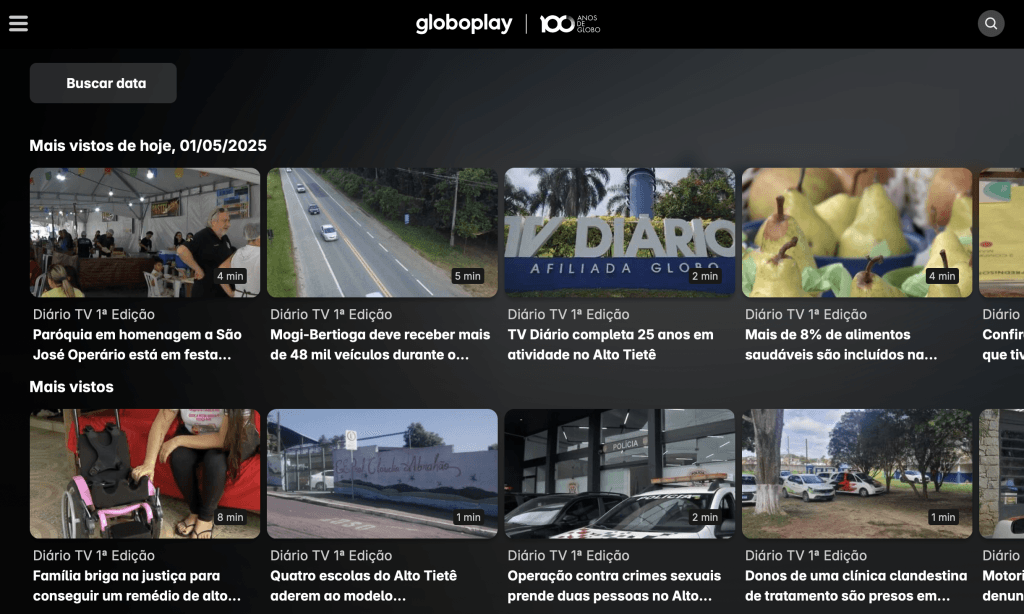Click the 100 Anos de Globo logo
Viewport: 1024px width, 614px height.
[570, 24]
